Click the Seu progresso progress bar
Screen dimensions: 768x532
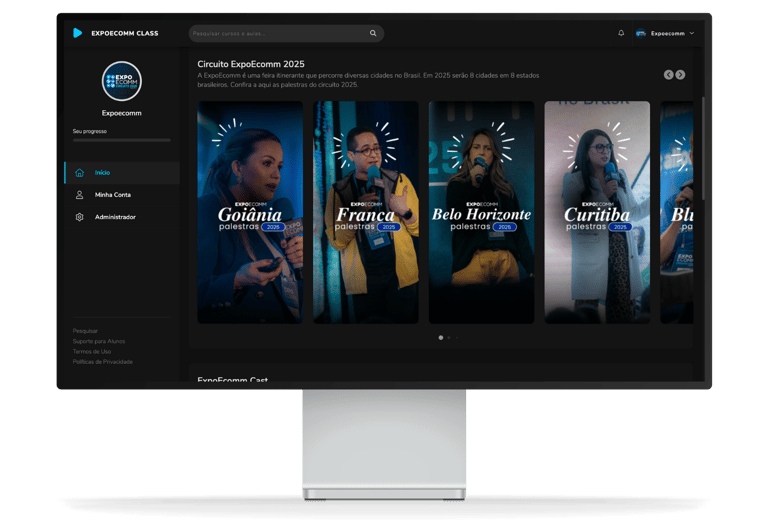(x=122, y=140)
